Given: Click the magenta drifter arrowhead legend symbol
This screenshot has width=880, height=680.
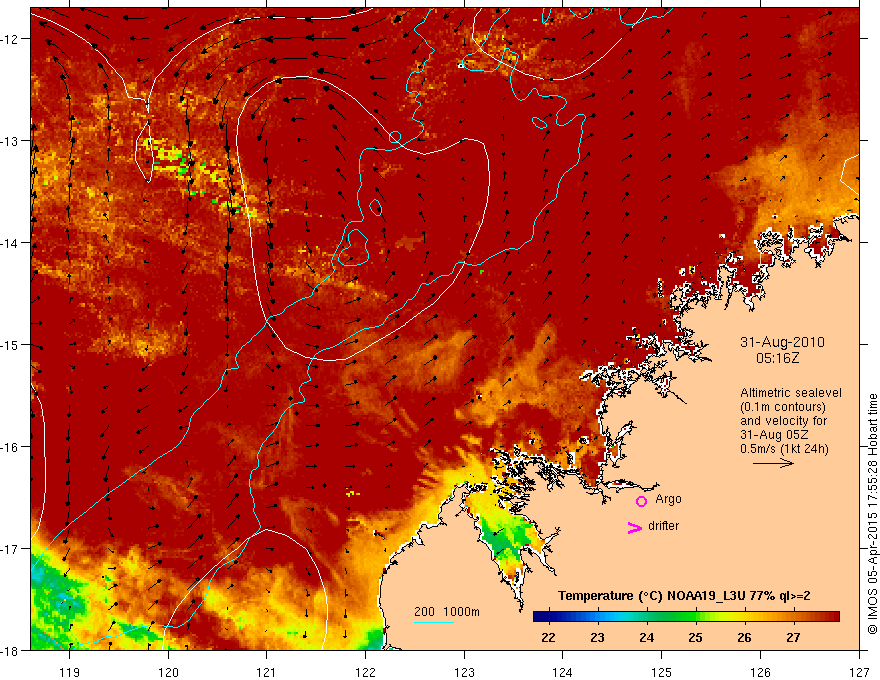Looking at the screenshot, I should [635, 527].
